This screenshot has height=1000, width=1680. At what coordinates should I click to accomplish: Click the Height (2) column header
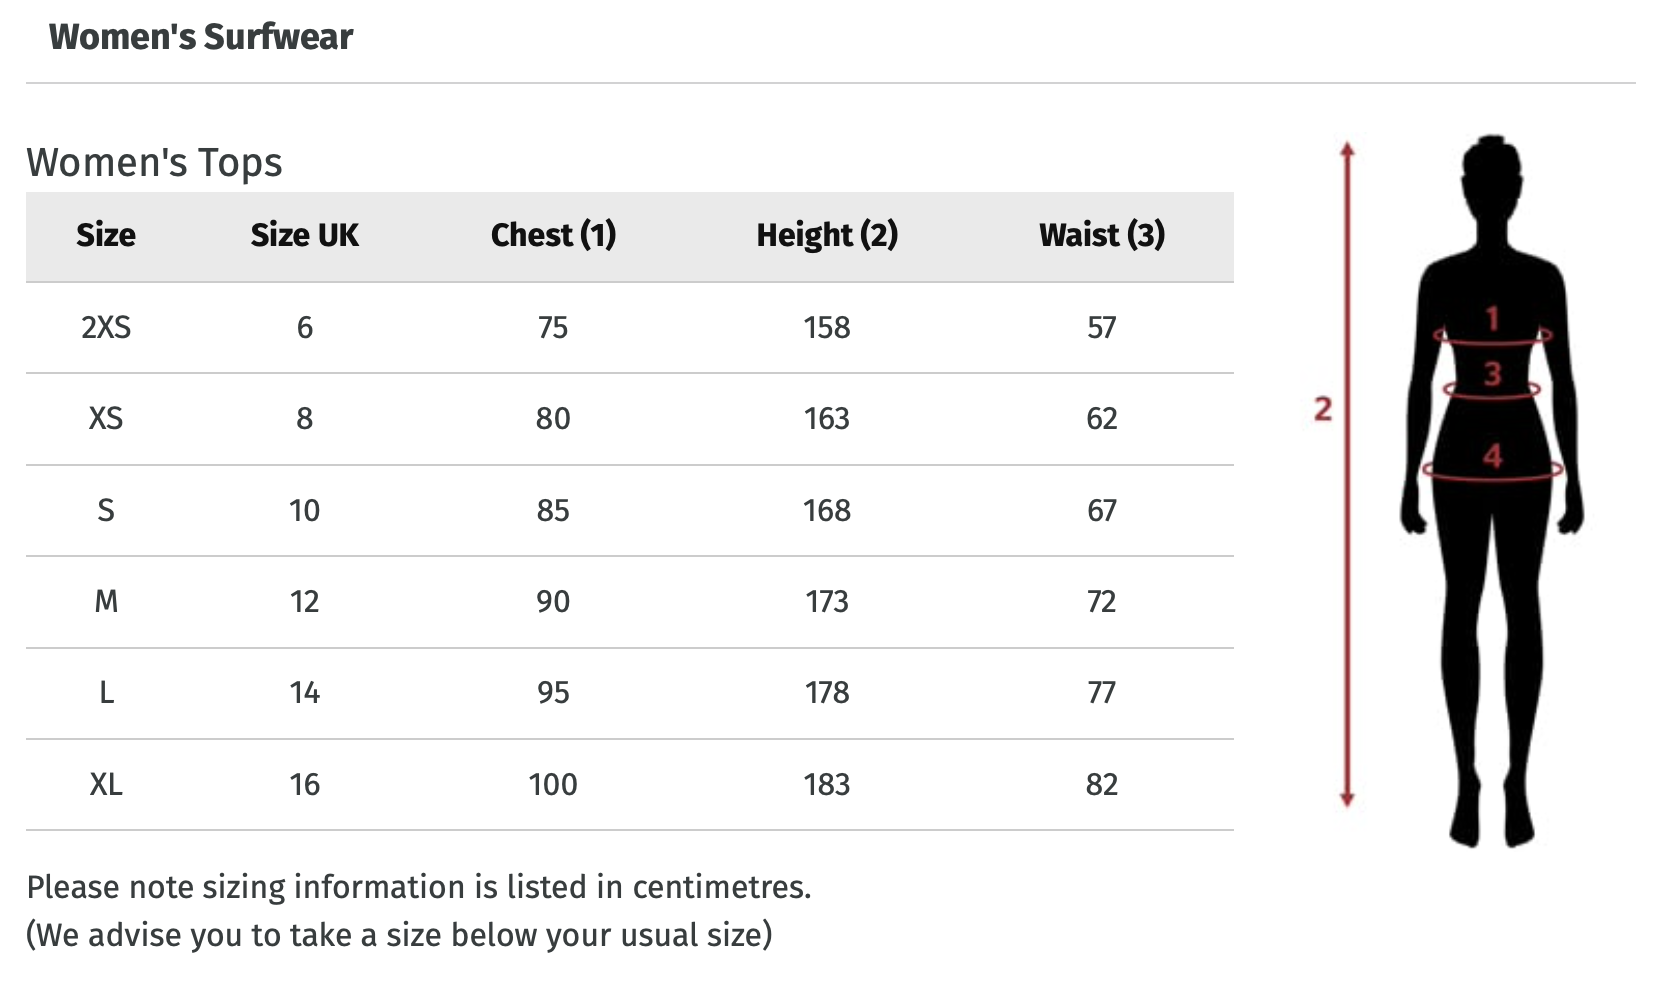tap(827, 235)
